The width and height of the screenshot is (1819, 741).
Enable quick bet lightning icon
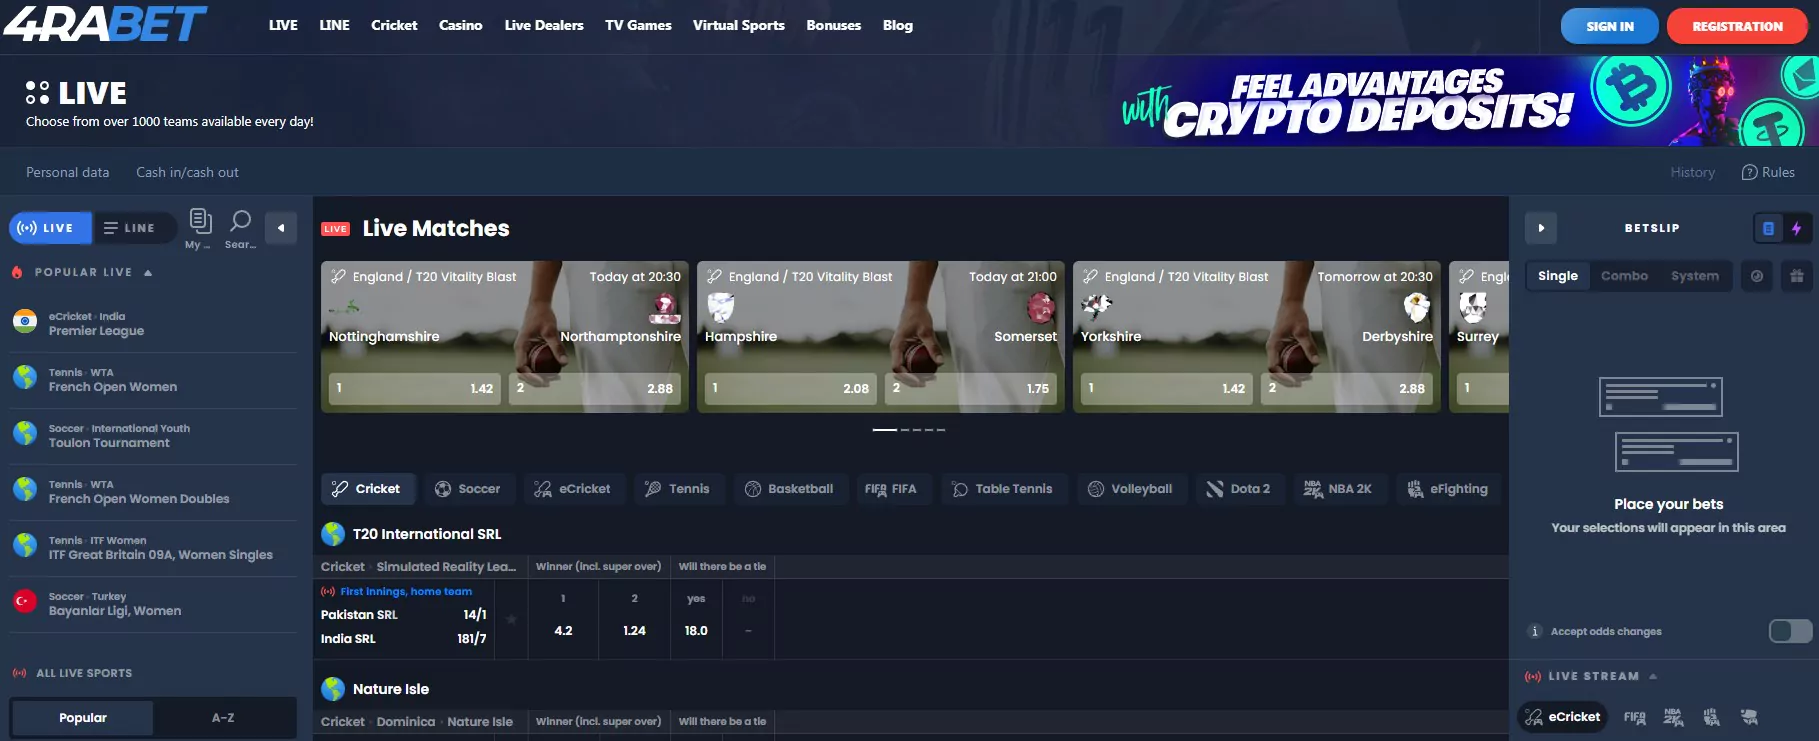tap(1796, 228)
